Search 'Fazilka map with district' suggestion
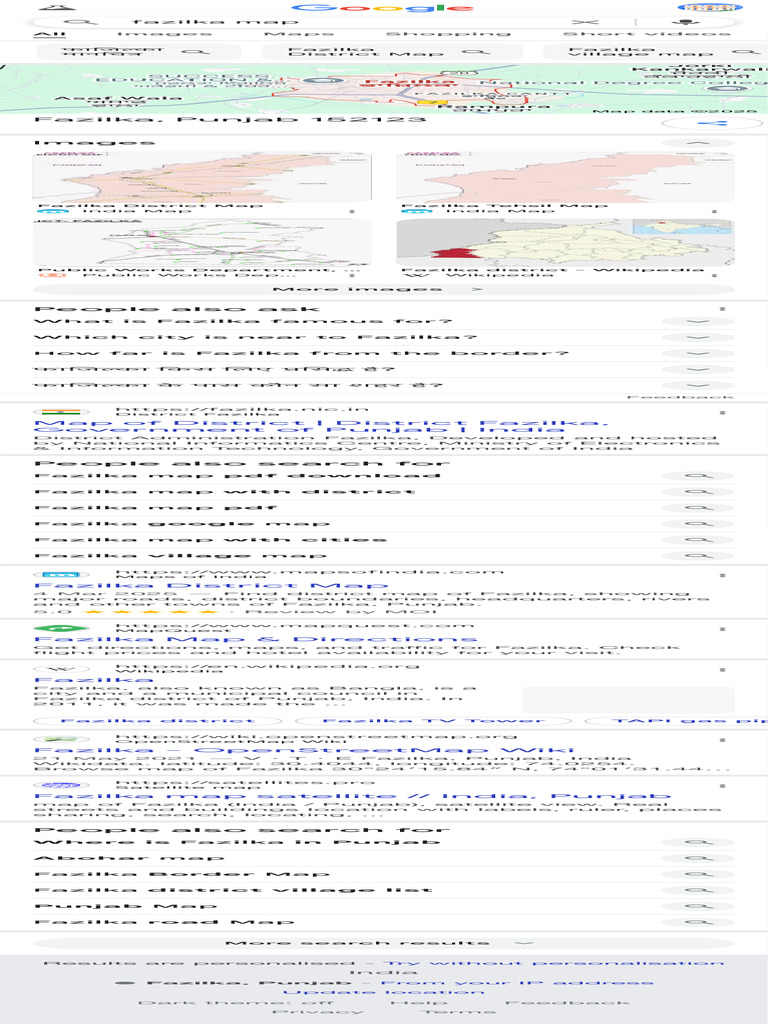The width and height of the screenshot is (768, 1024). pyautogui.click(x=383, y=491)
